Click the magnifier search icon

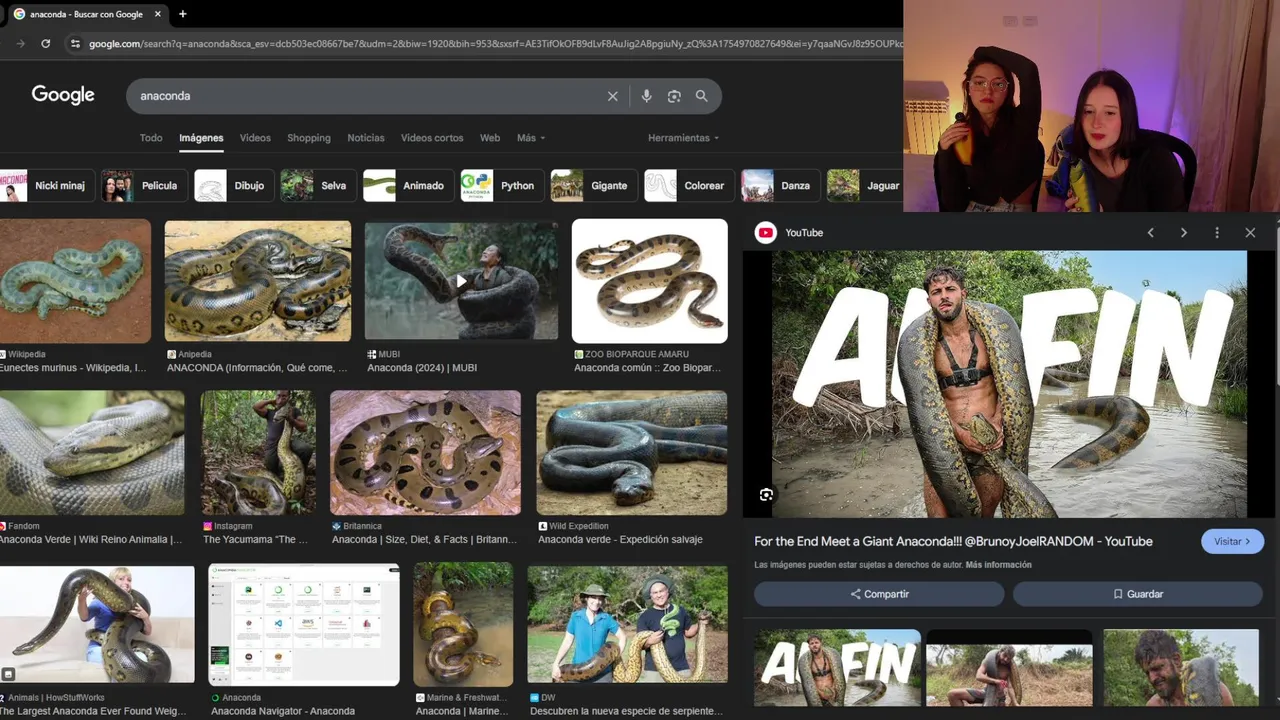pos(701,96)
